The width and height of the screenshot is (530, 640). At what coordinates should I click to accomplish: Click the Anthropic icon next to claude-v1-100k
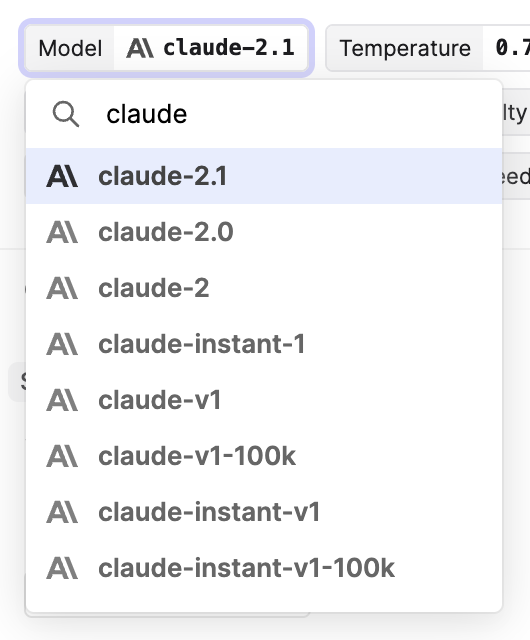62,456
